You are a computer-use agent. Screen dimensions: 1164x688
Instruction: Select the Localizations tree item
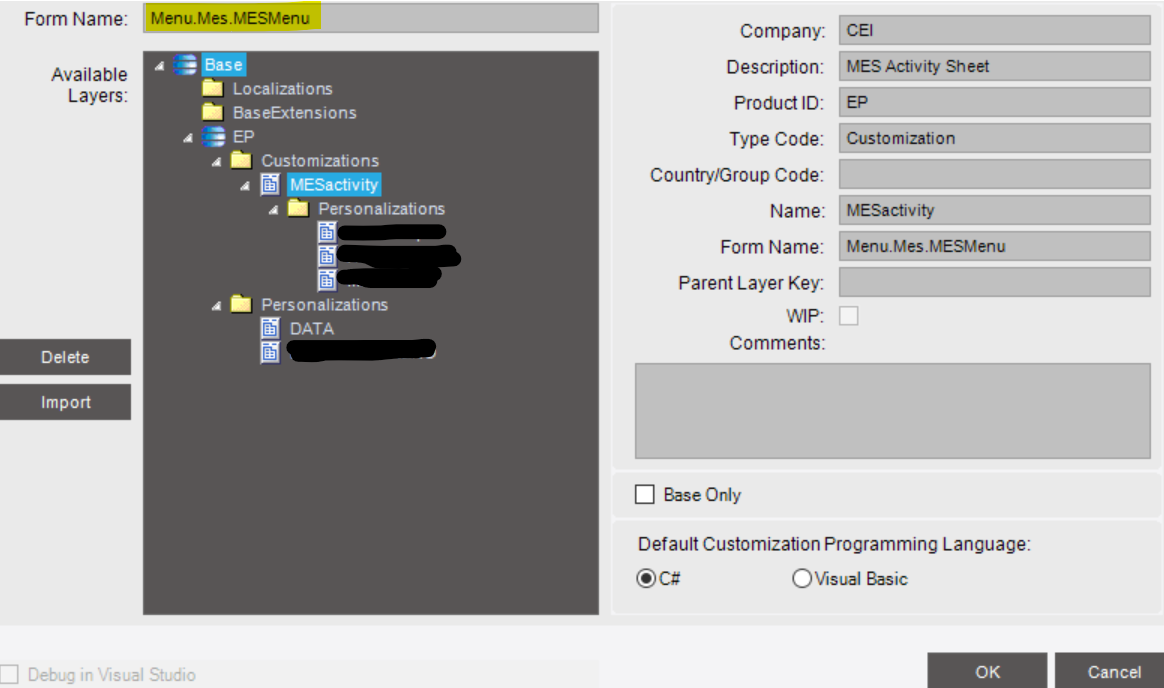[283, 88]
